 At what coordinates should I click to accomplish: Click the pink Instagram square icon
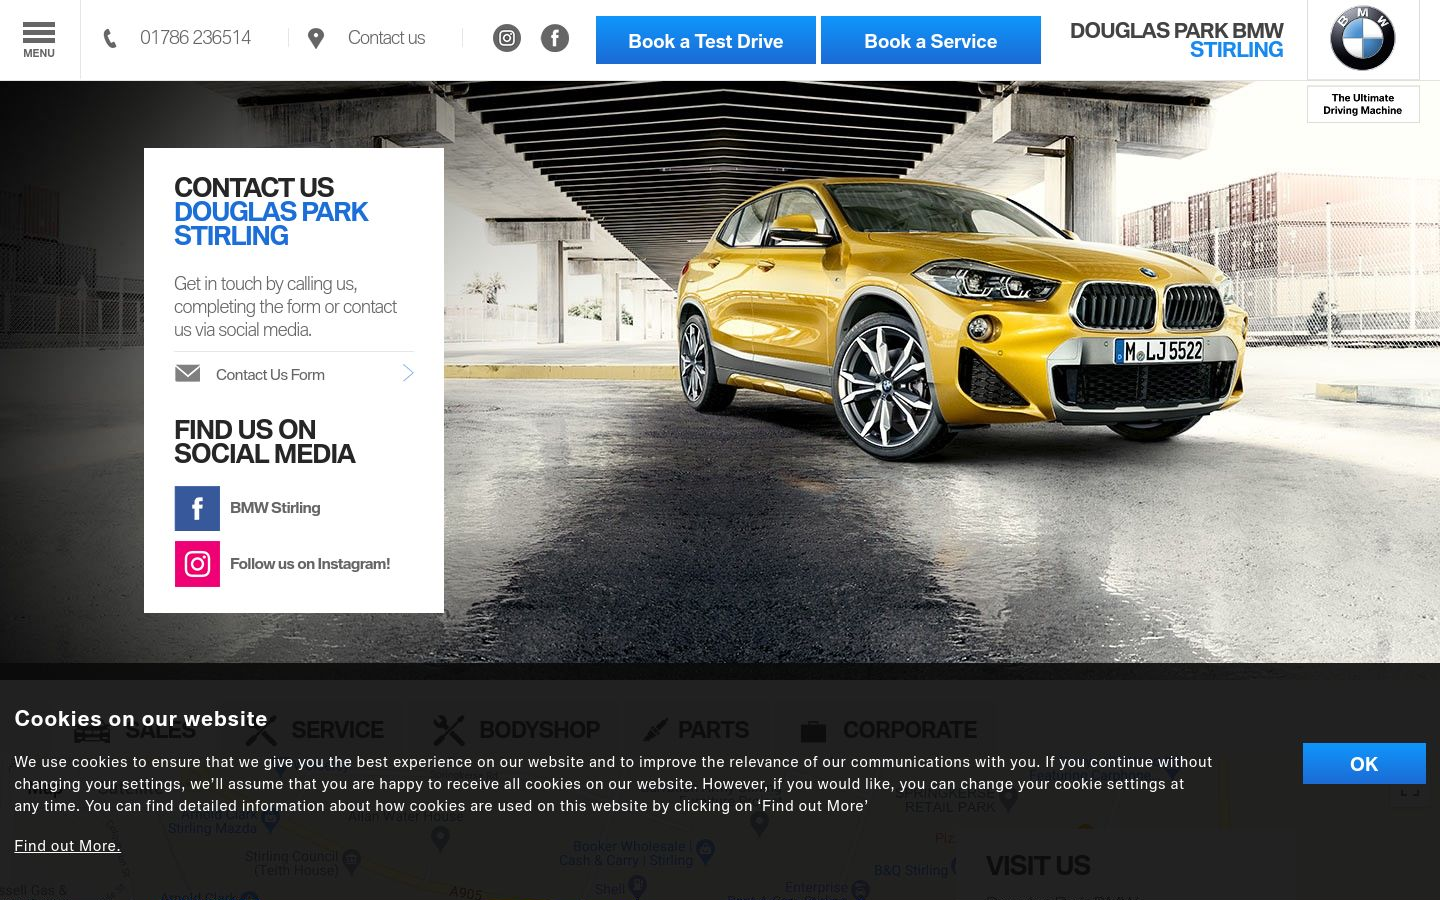tap(197, 564)
